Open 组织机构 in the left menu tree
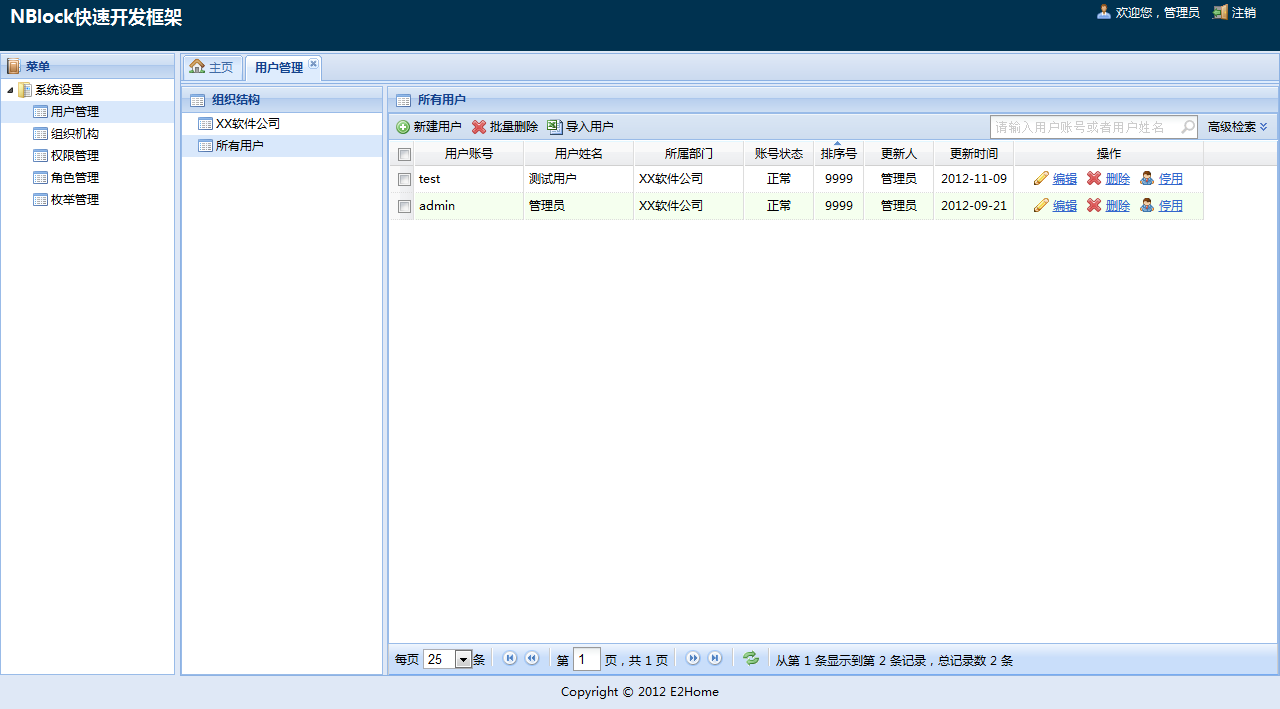 [75, 134]
